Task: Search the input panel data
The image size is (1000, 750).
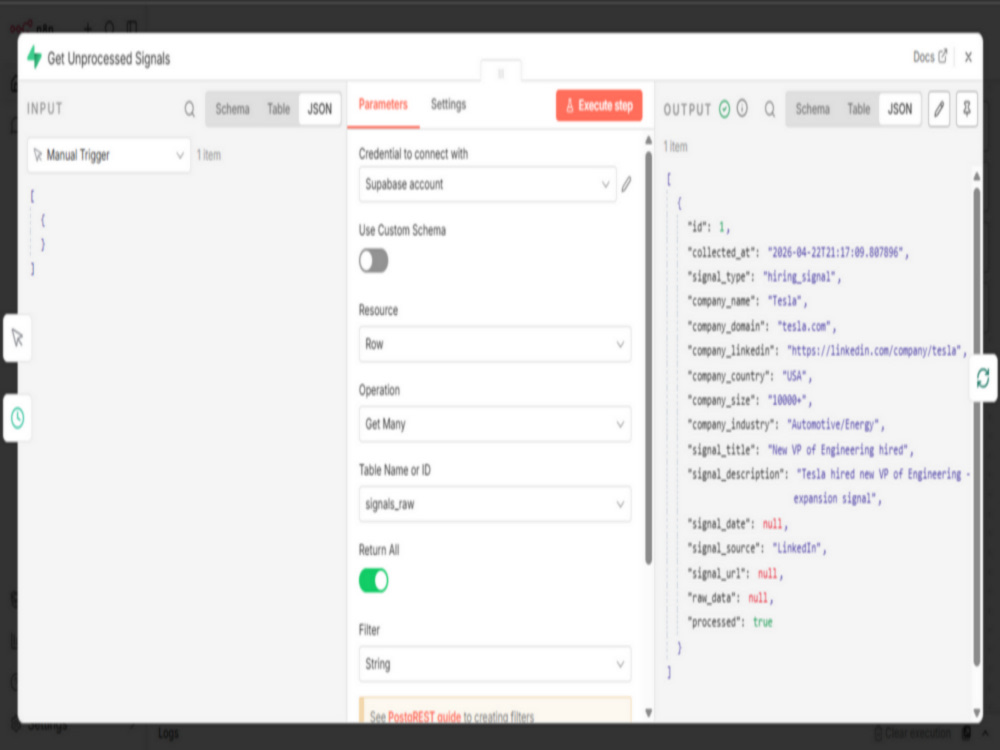Action: [x=189, y=109]
